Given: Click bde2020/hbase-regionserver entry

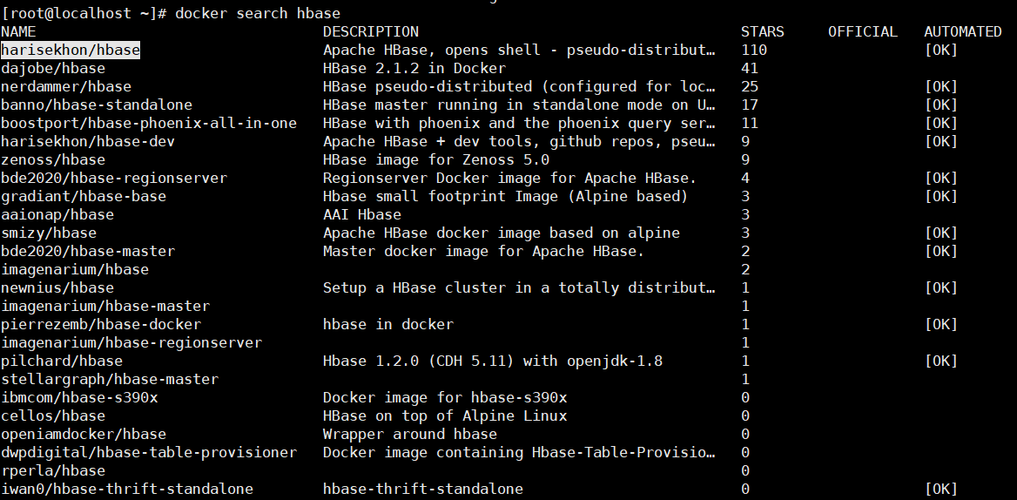Looking at the screenshot, I should pos(114,178).
